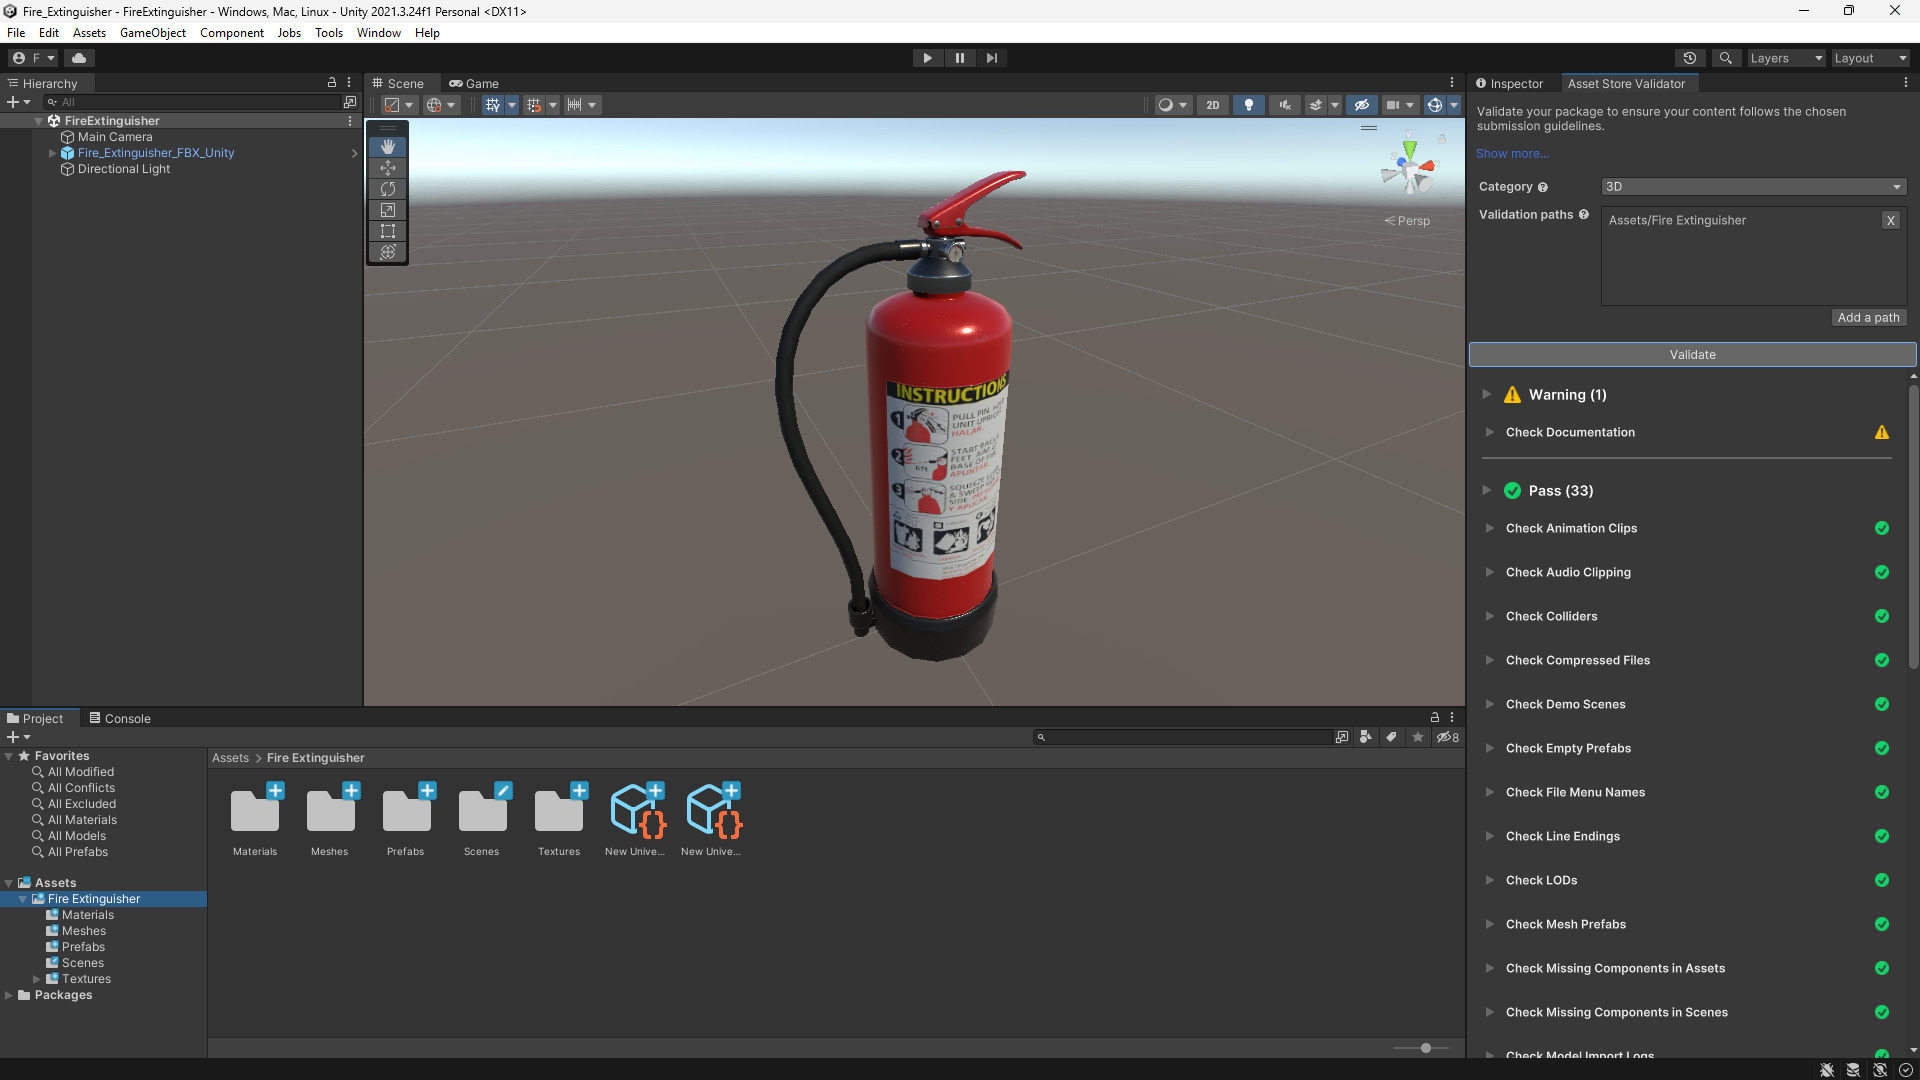The width and height of the screenshot is (1920, 1080).
Task: Open FireExtinguisher scene options menu
Action: (x=350, y=121)
